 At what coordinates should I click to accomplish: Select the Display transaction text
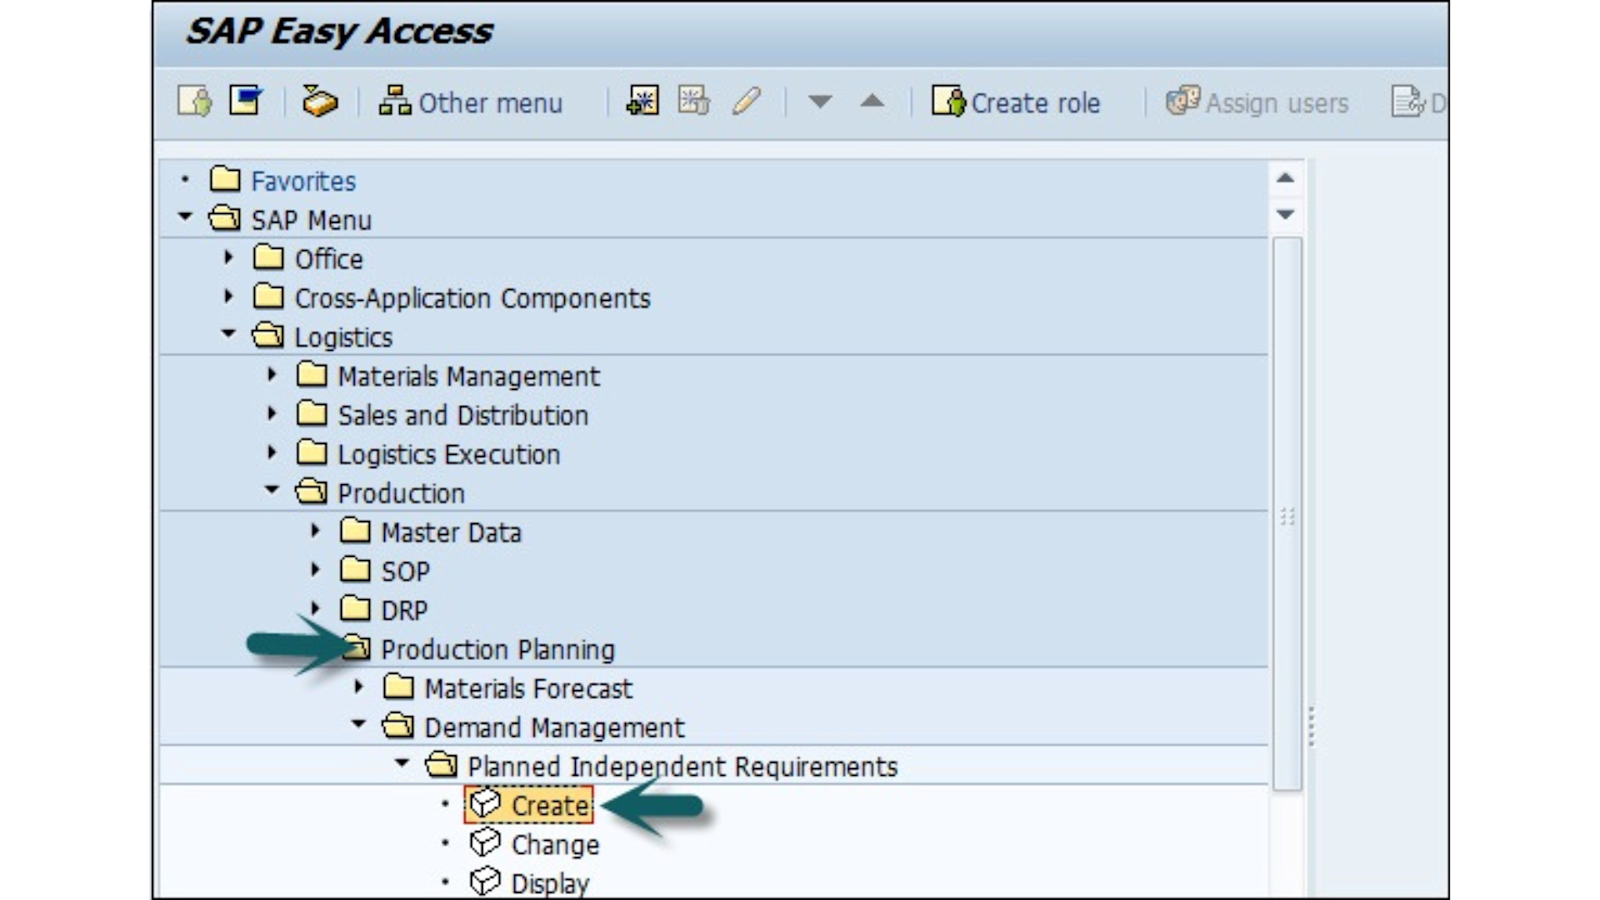[x=550, y=884]
